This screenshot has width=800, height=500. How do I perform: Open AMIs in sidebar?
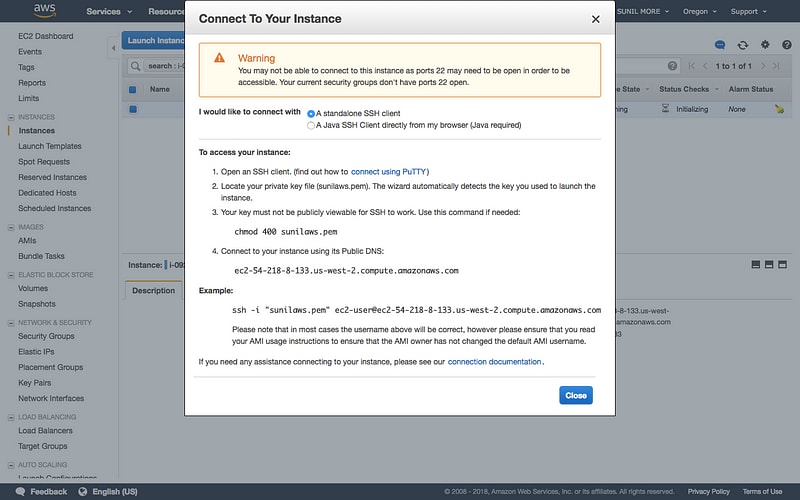tap(27, 240)
